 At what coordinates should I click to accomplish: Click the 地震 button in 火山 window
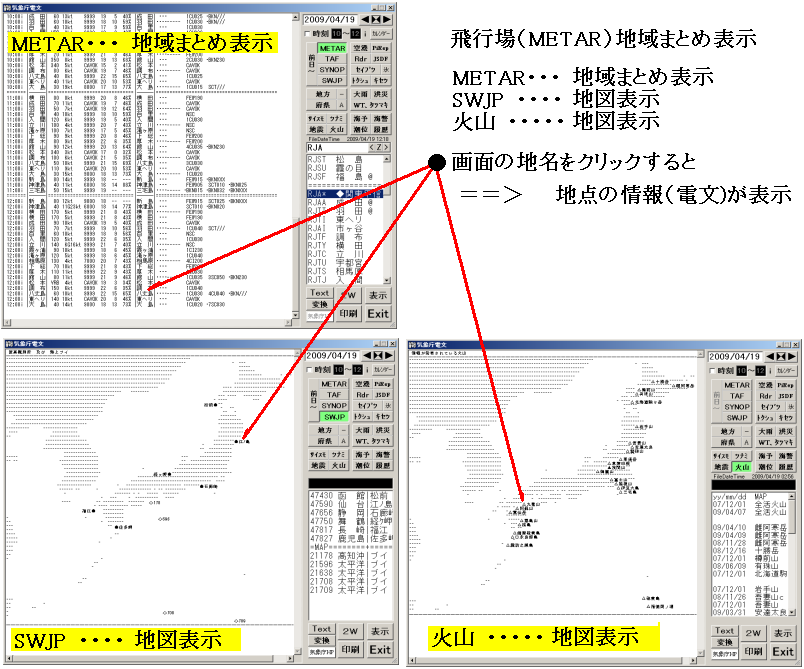[x=721, y=467]
